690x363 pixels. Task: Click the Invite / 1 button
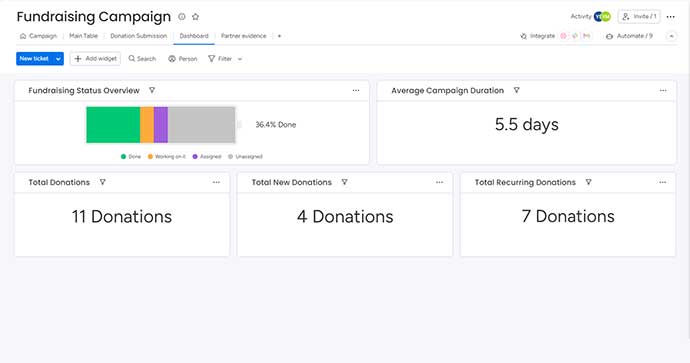(639, 17)
